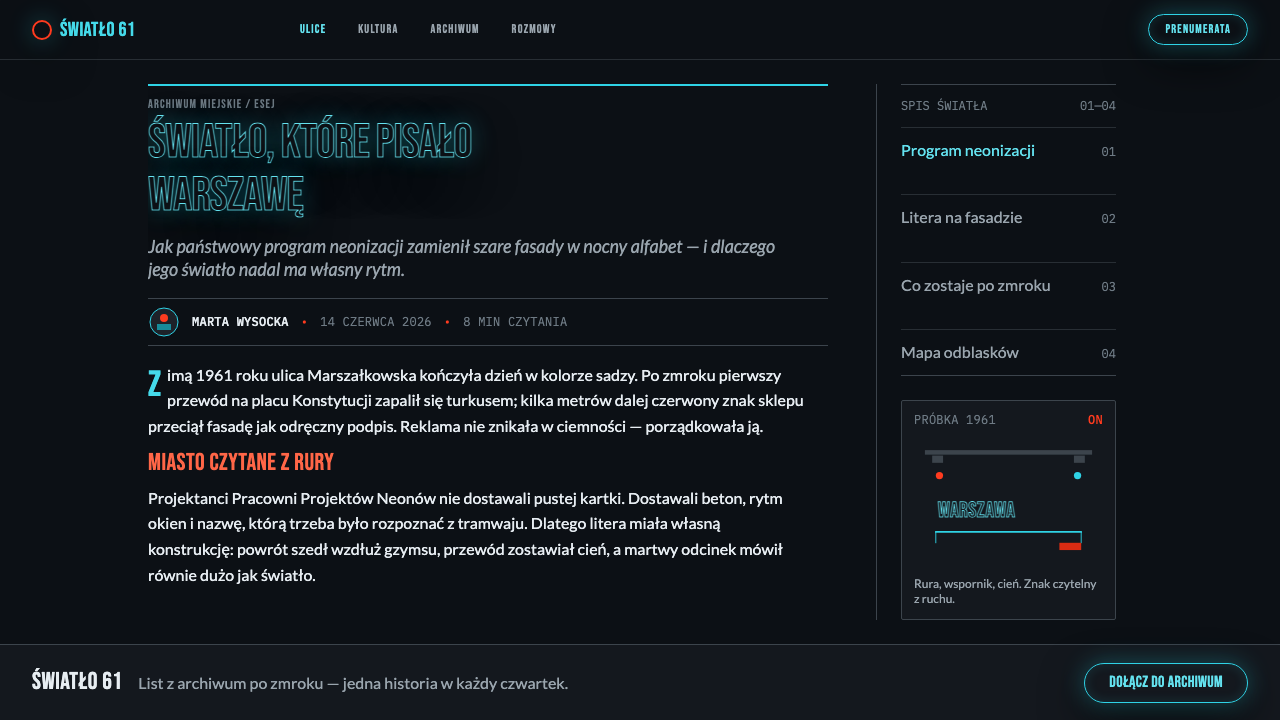Click the footer newsletter line about czwartek
This screenshot has width=1280, height=720.
pyautogui.click(x=353, y=684)
